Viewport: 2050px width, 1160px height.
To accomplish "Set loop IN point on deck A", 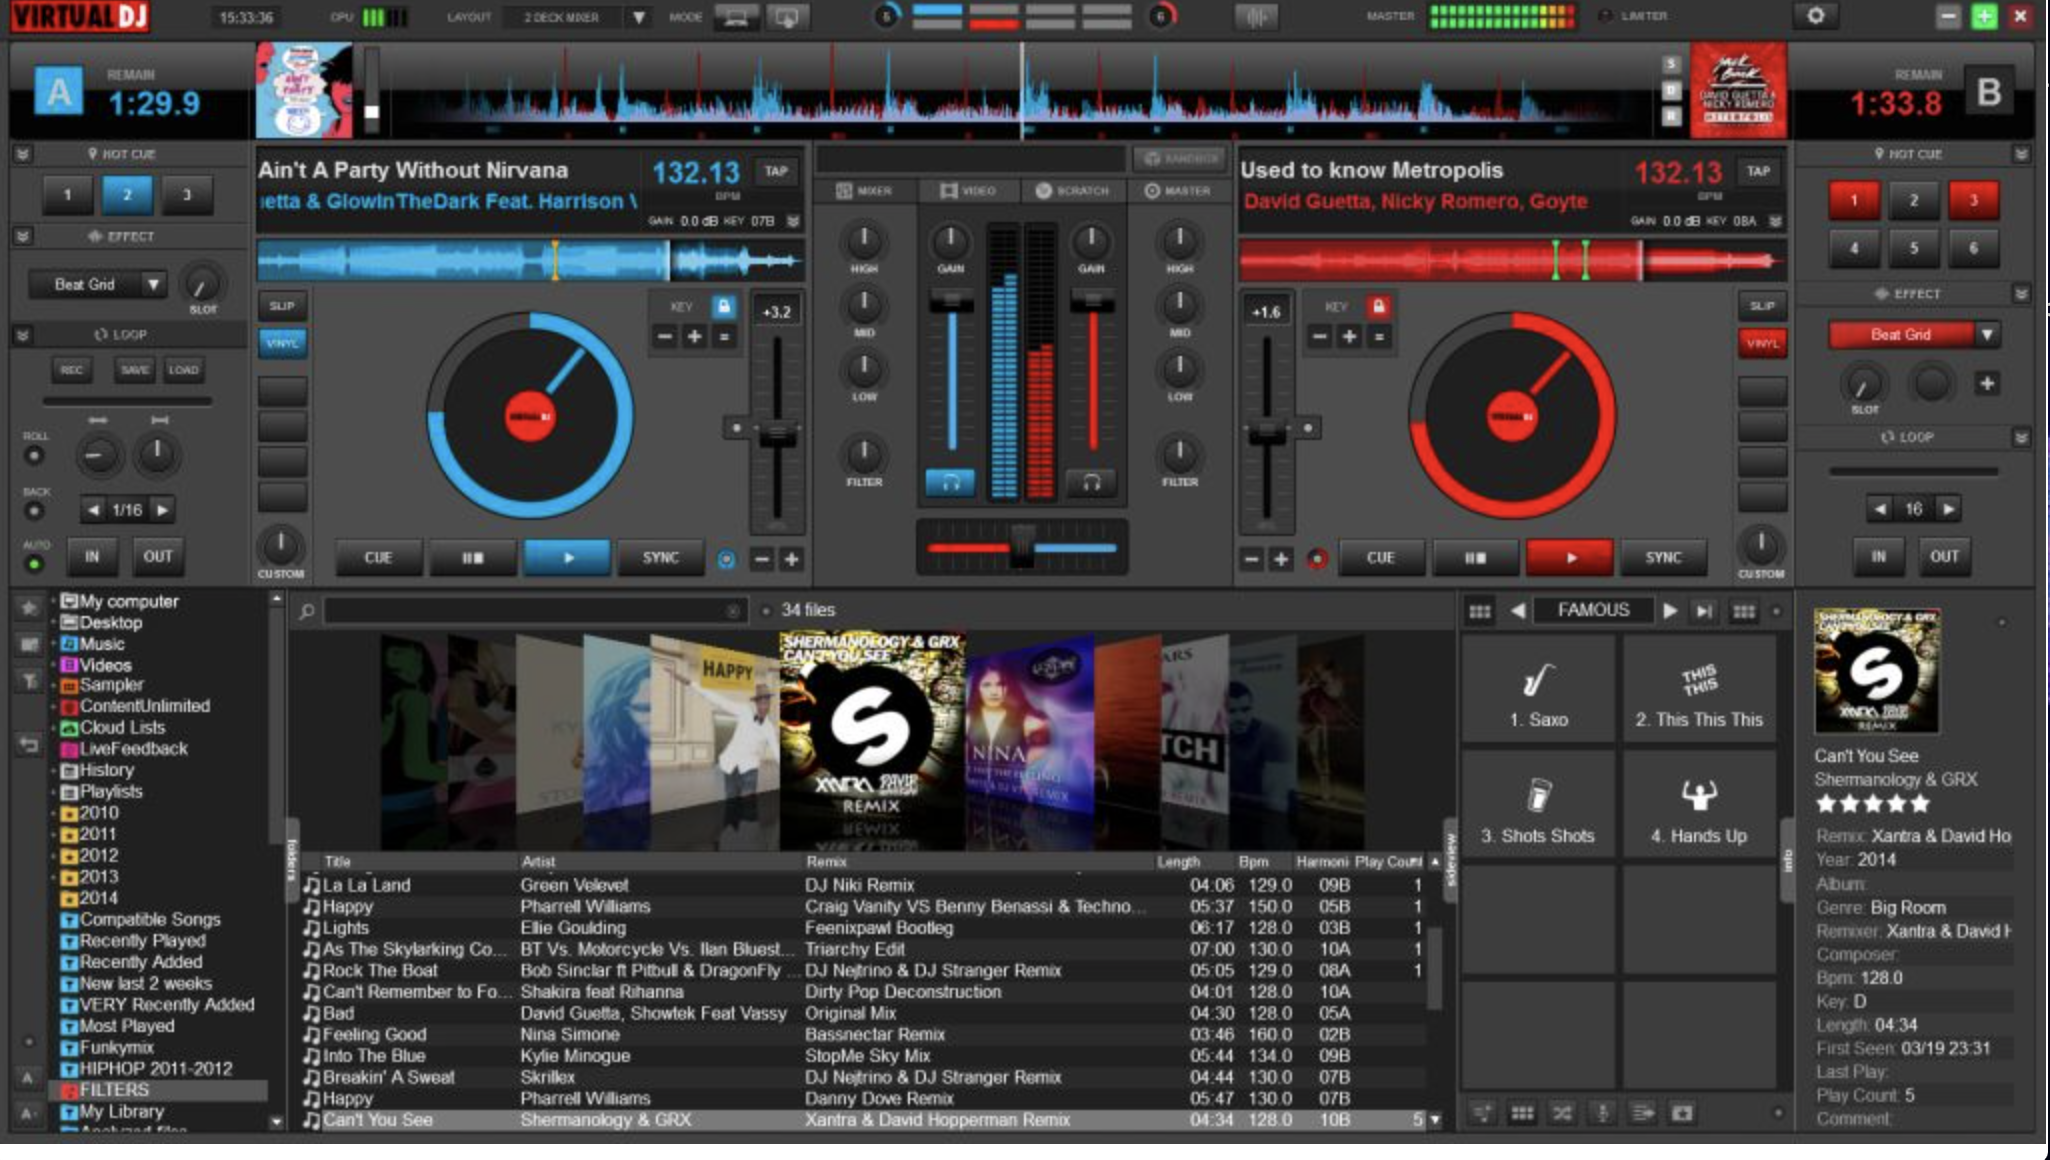I will [x=92, y=556].
